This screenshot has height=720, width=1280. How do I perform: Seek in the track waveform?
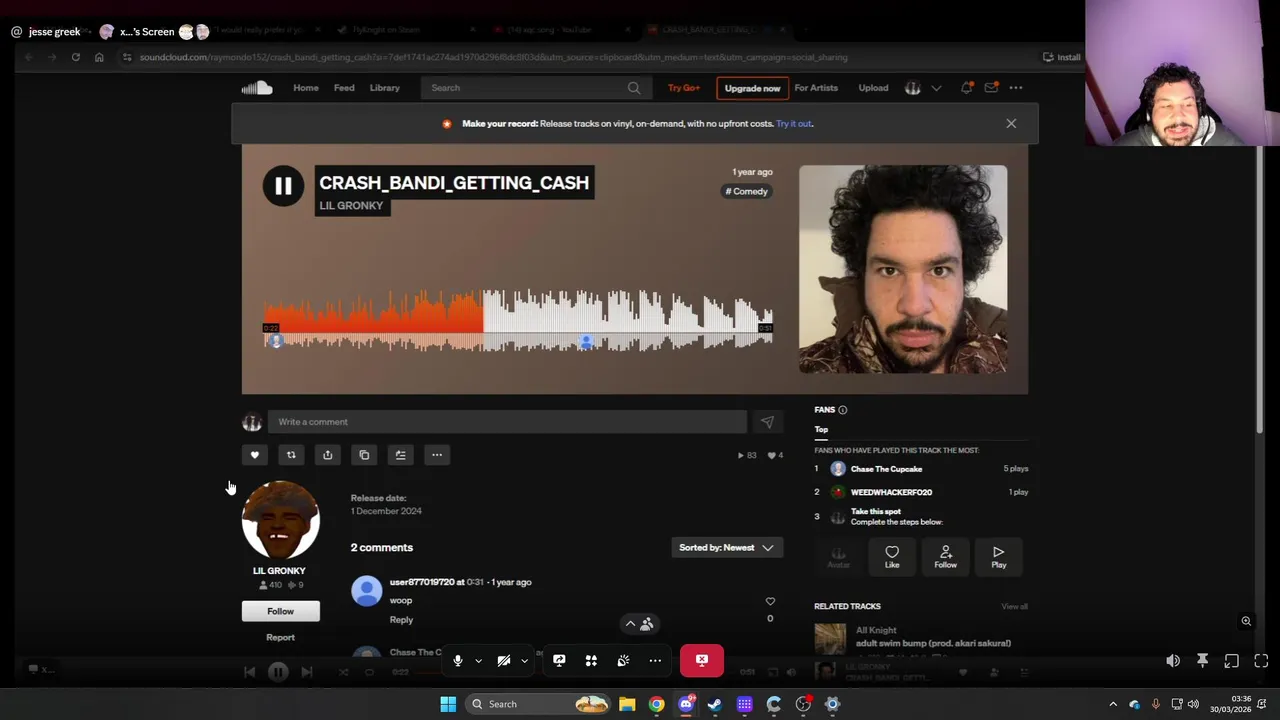point(518,320)
